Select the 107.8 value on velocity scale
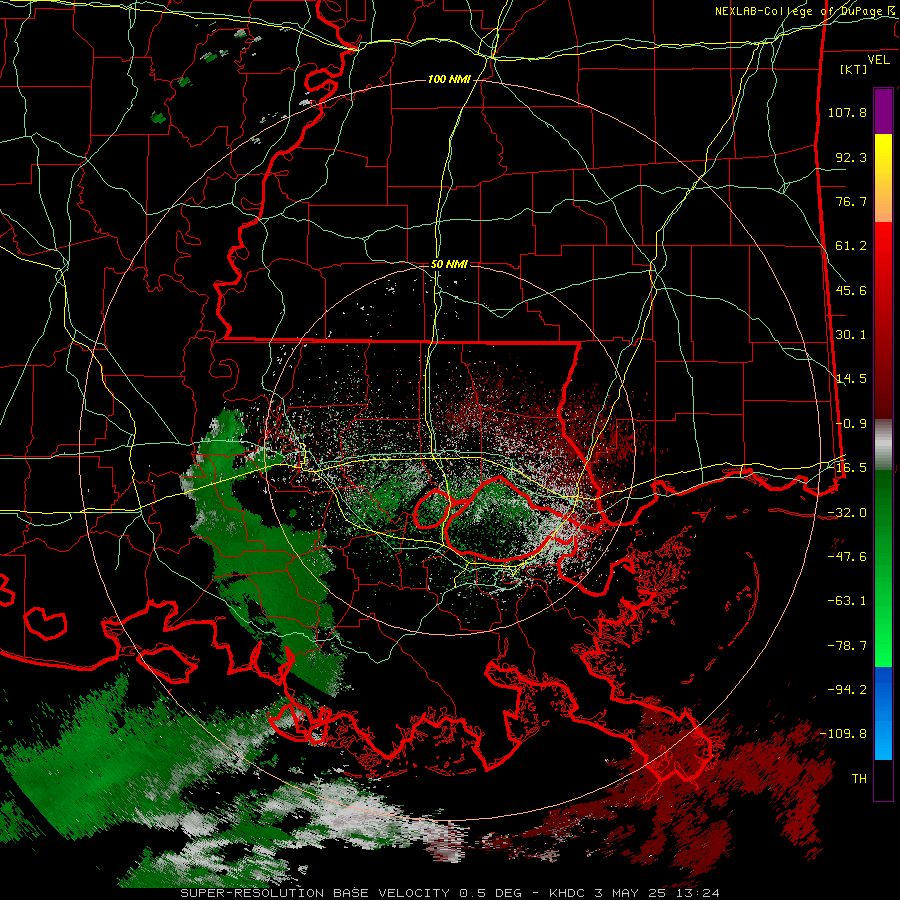The width and height of the screenshot is (900, 900). [x=847, y=112]
